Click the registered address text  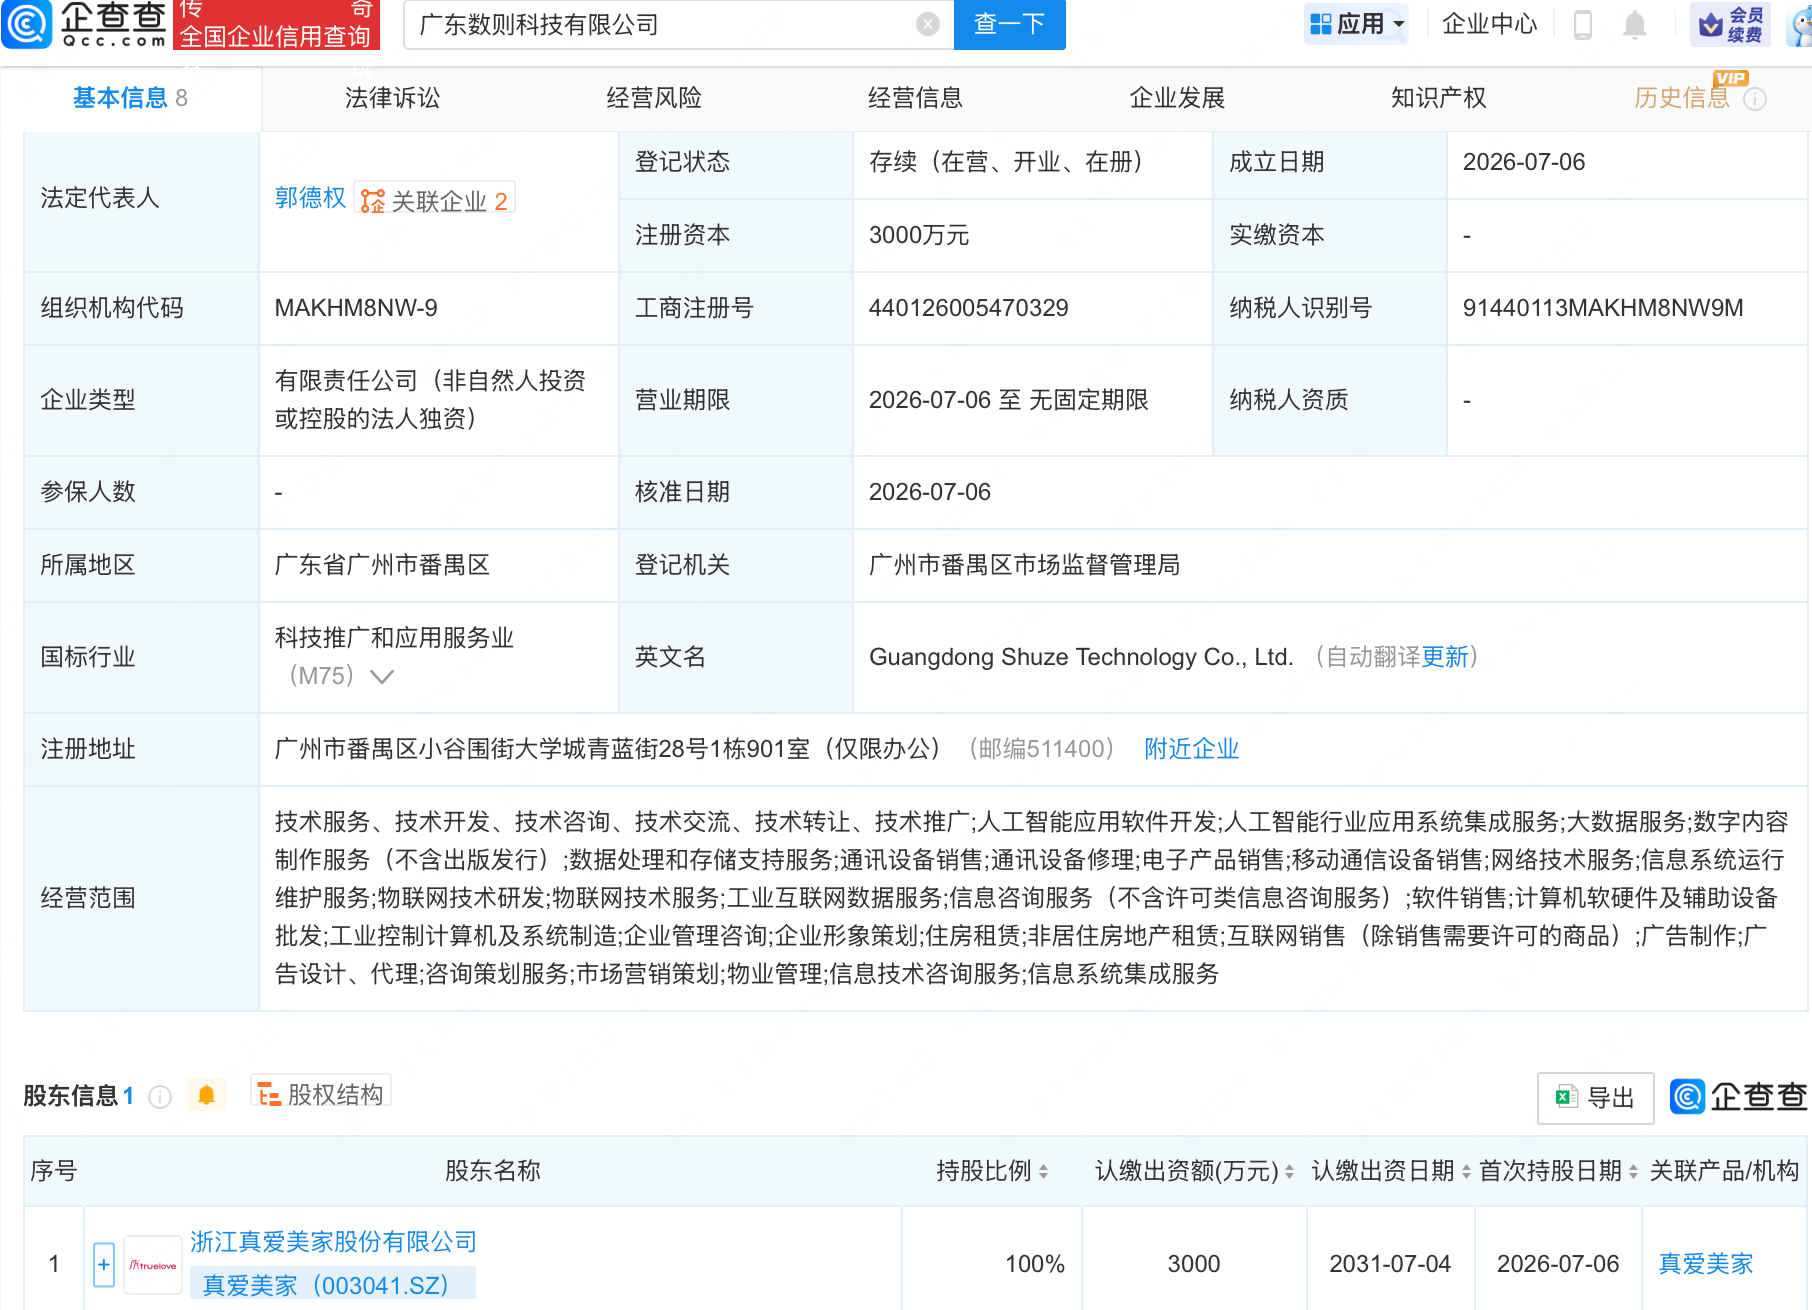[608, 749]
